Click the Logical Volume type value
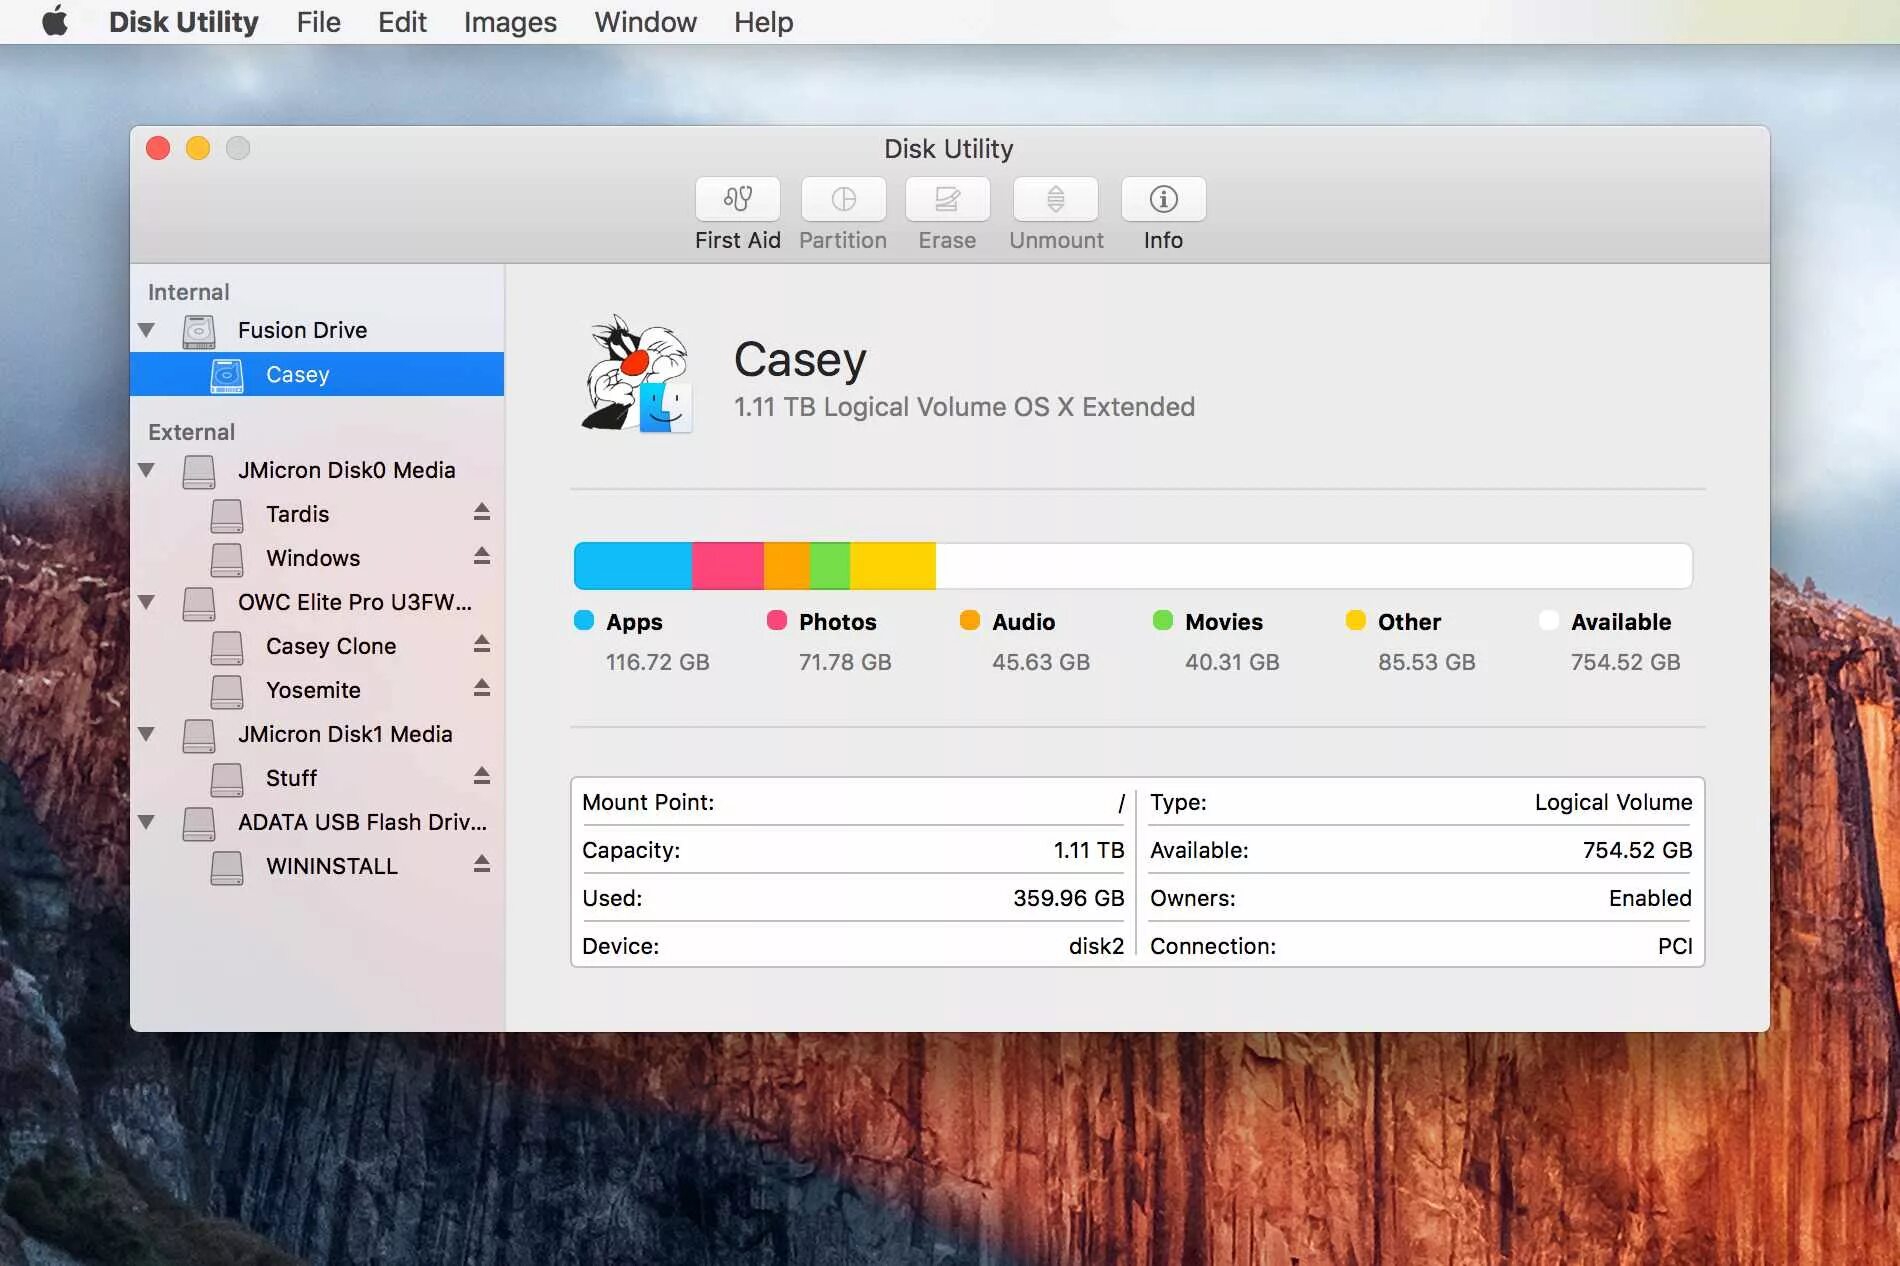 [1613, 802]
